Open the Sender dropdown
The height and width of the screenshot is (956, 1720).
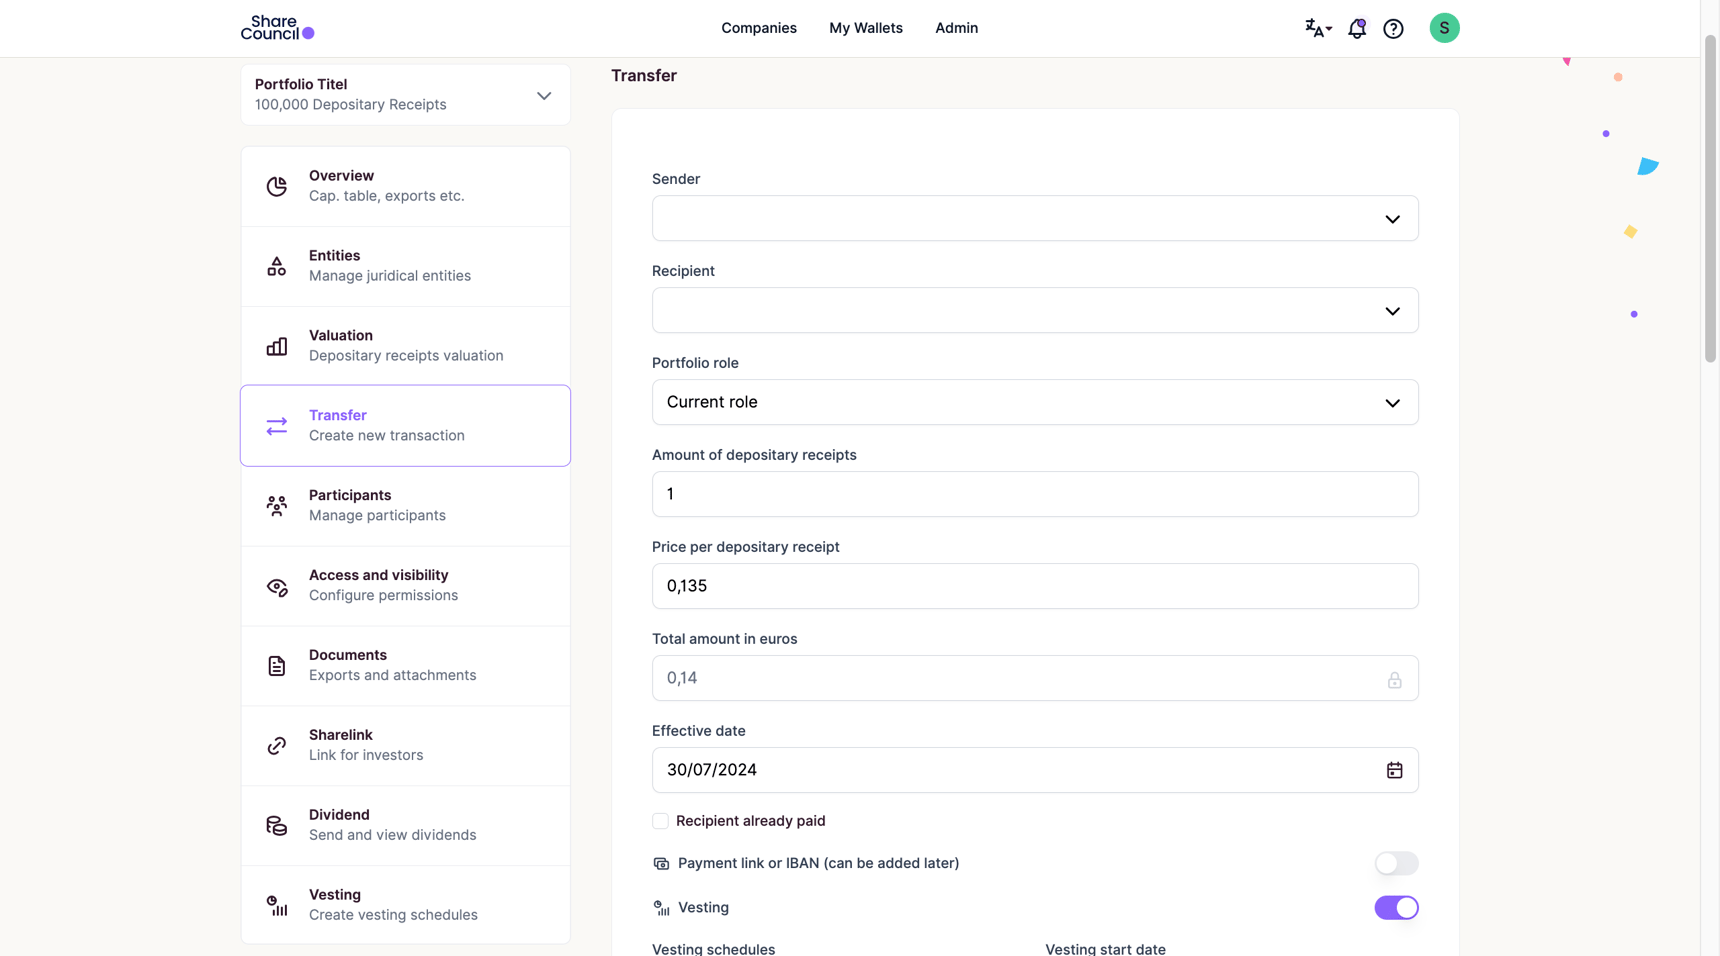(x=1035, y=218)
